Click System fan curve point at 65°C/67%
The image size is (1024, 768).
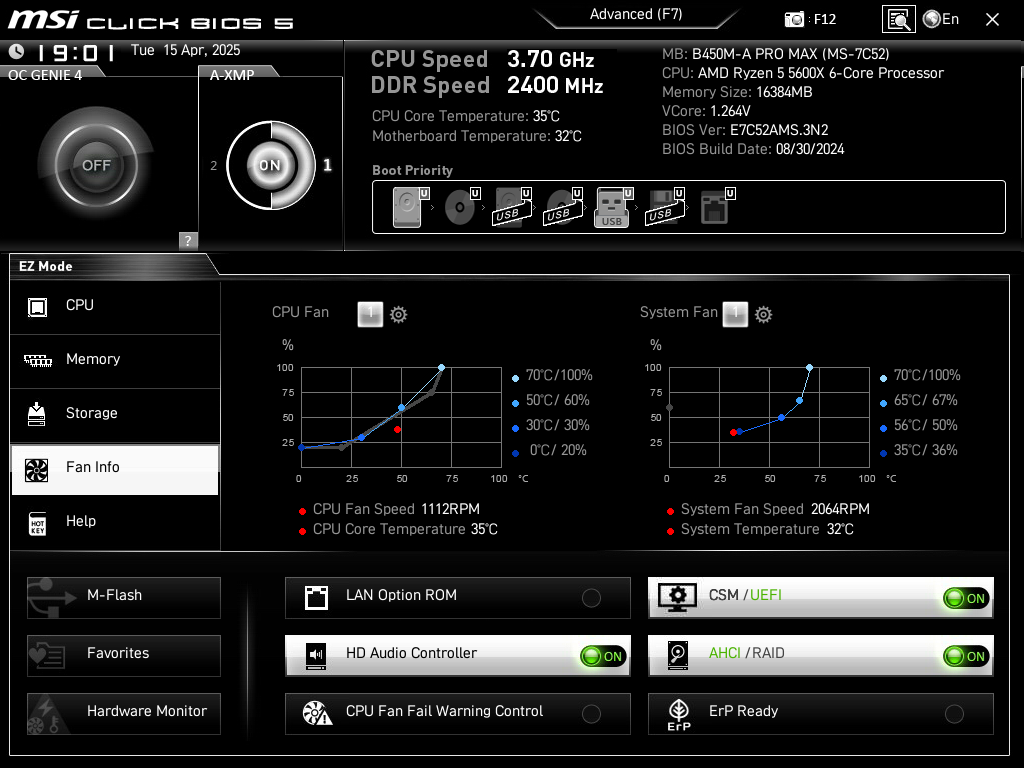tap(799, 400)
